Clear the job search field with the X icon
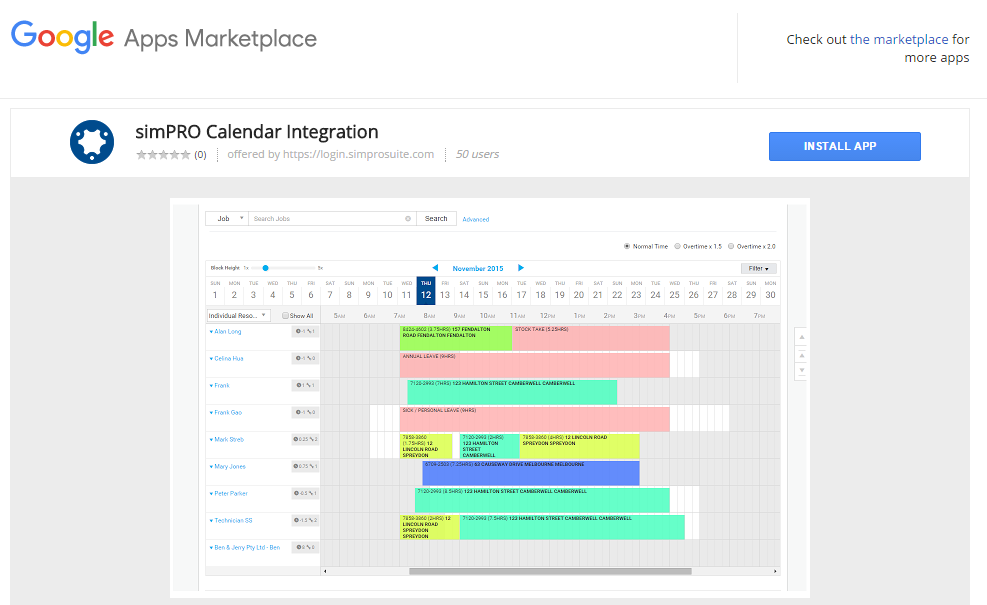This screenshot has height=605, width=987. coord(406,218)
